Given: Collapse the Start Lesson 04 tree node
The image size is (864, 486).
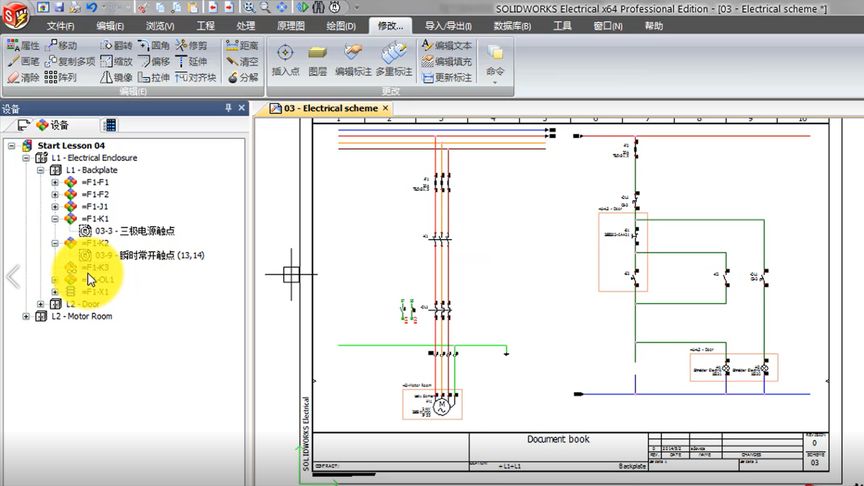Looking at the screenshot, I should [x=12, y=145].
